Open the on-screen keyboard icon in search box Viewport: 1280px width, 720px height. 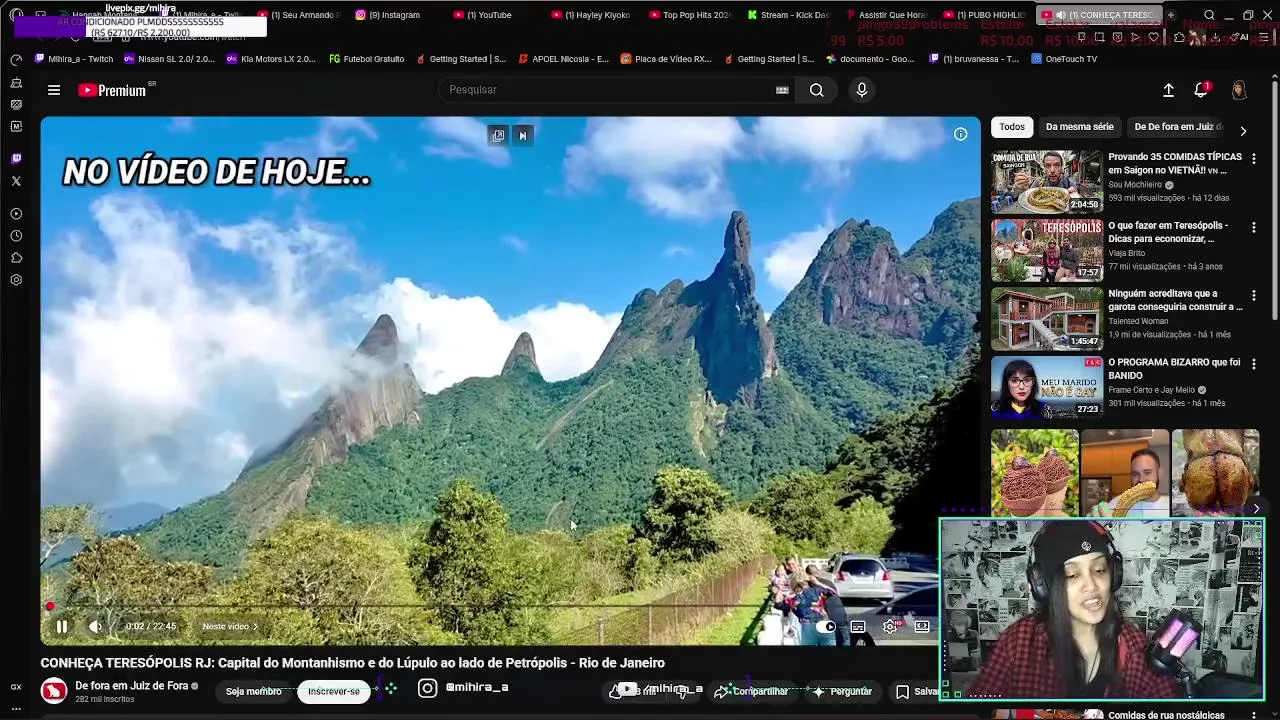tap(782, 90)
